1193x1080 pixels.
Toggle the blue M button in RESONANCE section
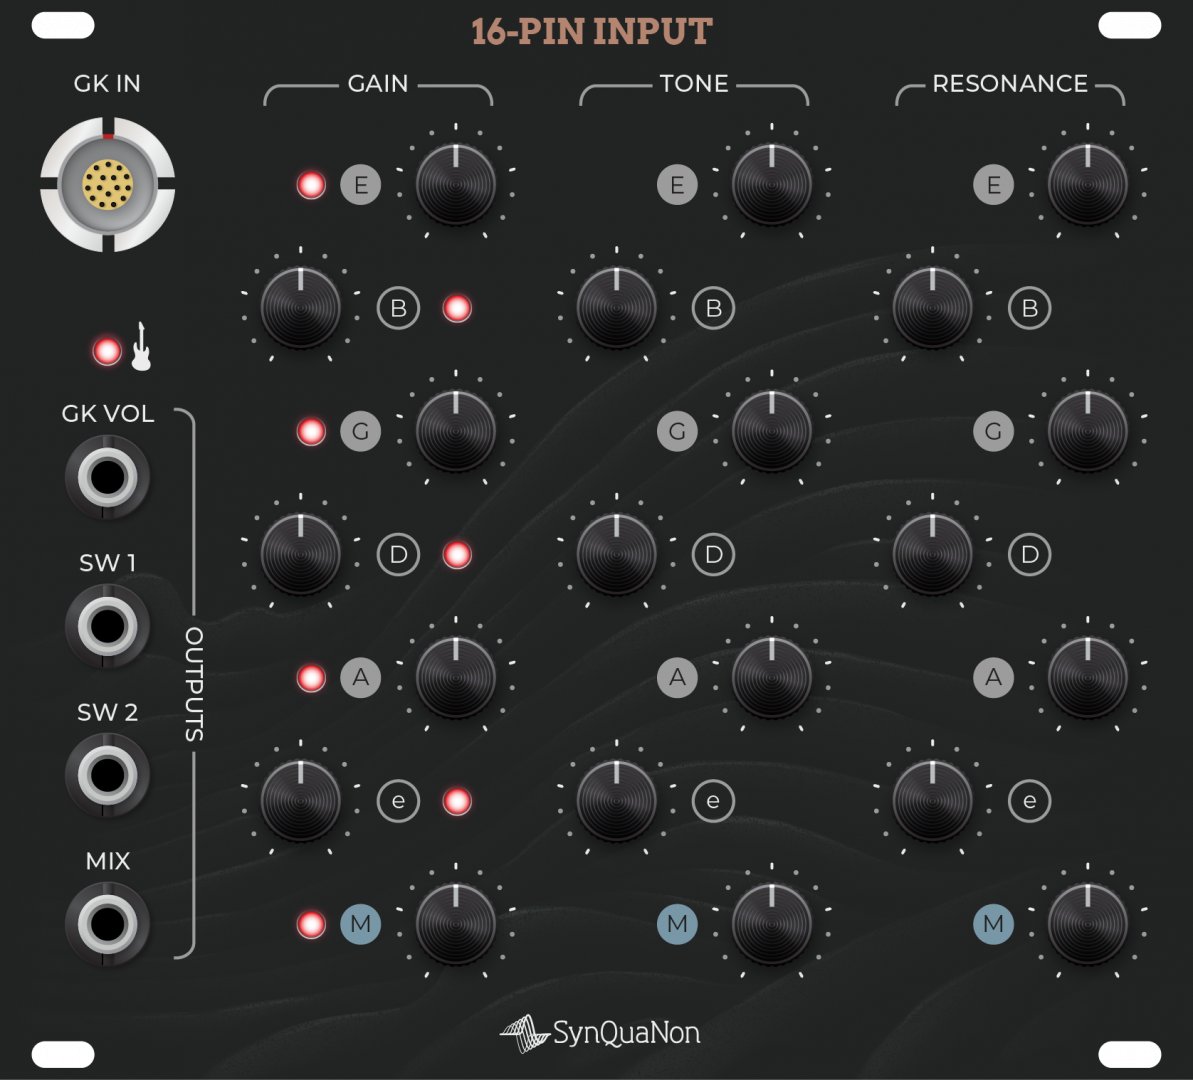(993, 925)
